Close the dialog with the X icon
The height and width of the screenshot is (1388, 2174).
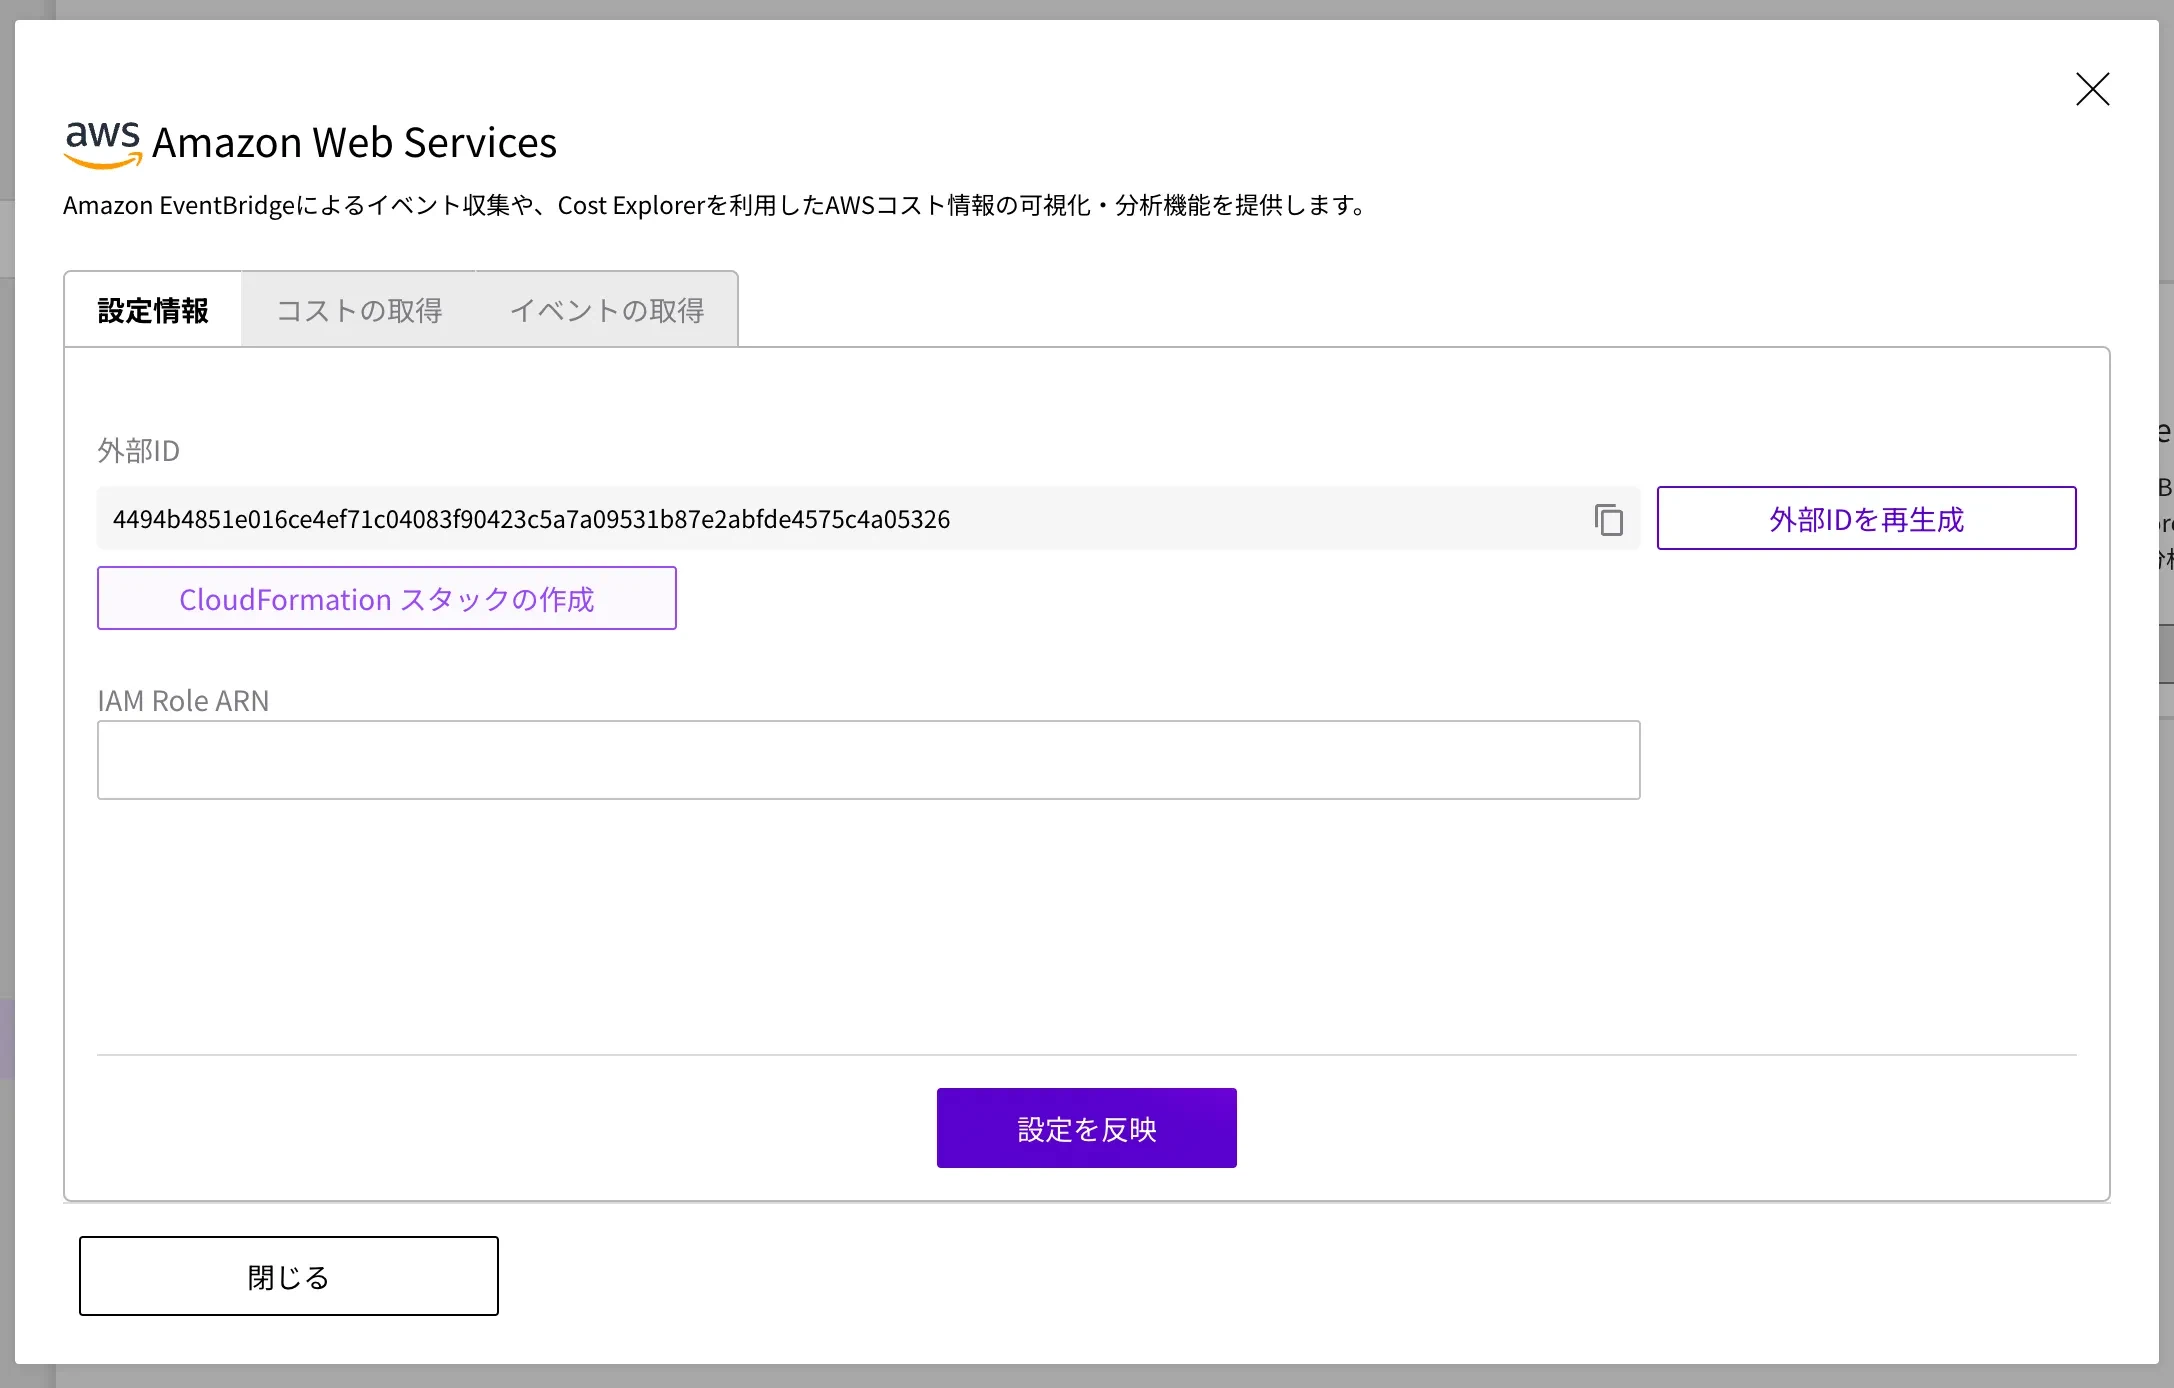(x=2092, y=89)
